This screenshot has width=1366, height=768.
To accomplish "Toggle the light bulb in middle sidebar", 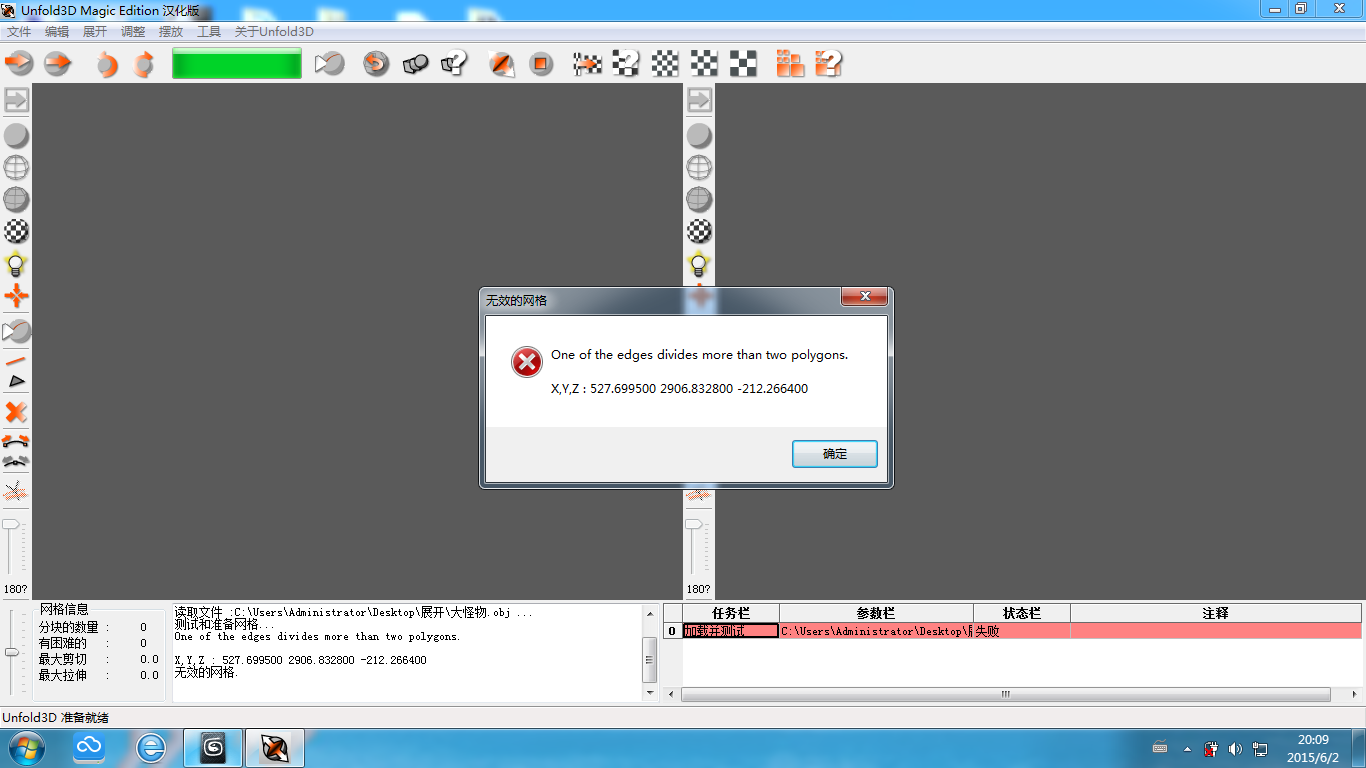I will (699, 264).
